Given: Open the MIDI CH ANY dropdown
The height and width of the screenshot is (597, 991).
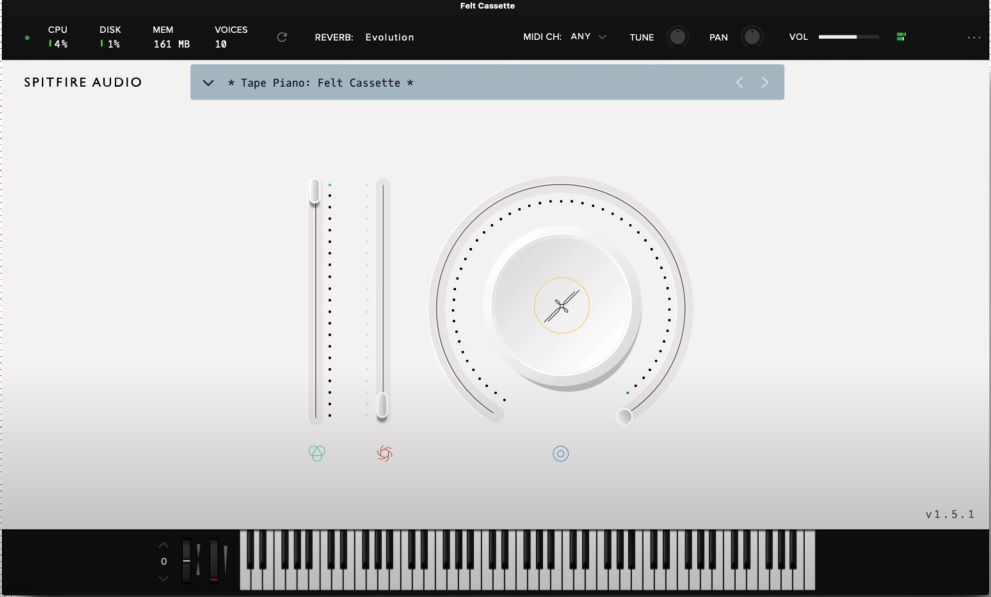Looking at the screenshot, I should click(588, 37).
